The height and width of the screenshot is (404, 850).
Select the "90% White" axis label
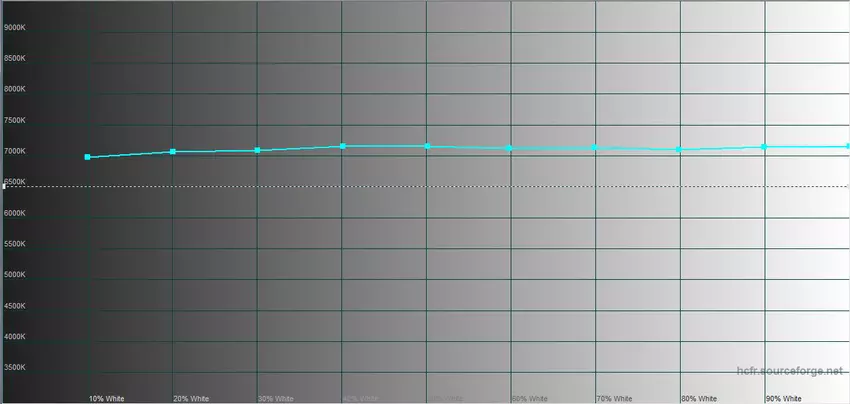(783, 398)
